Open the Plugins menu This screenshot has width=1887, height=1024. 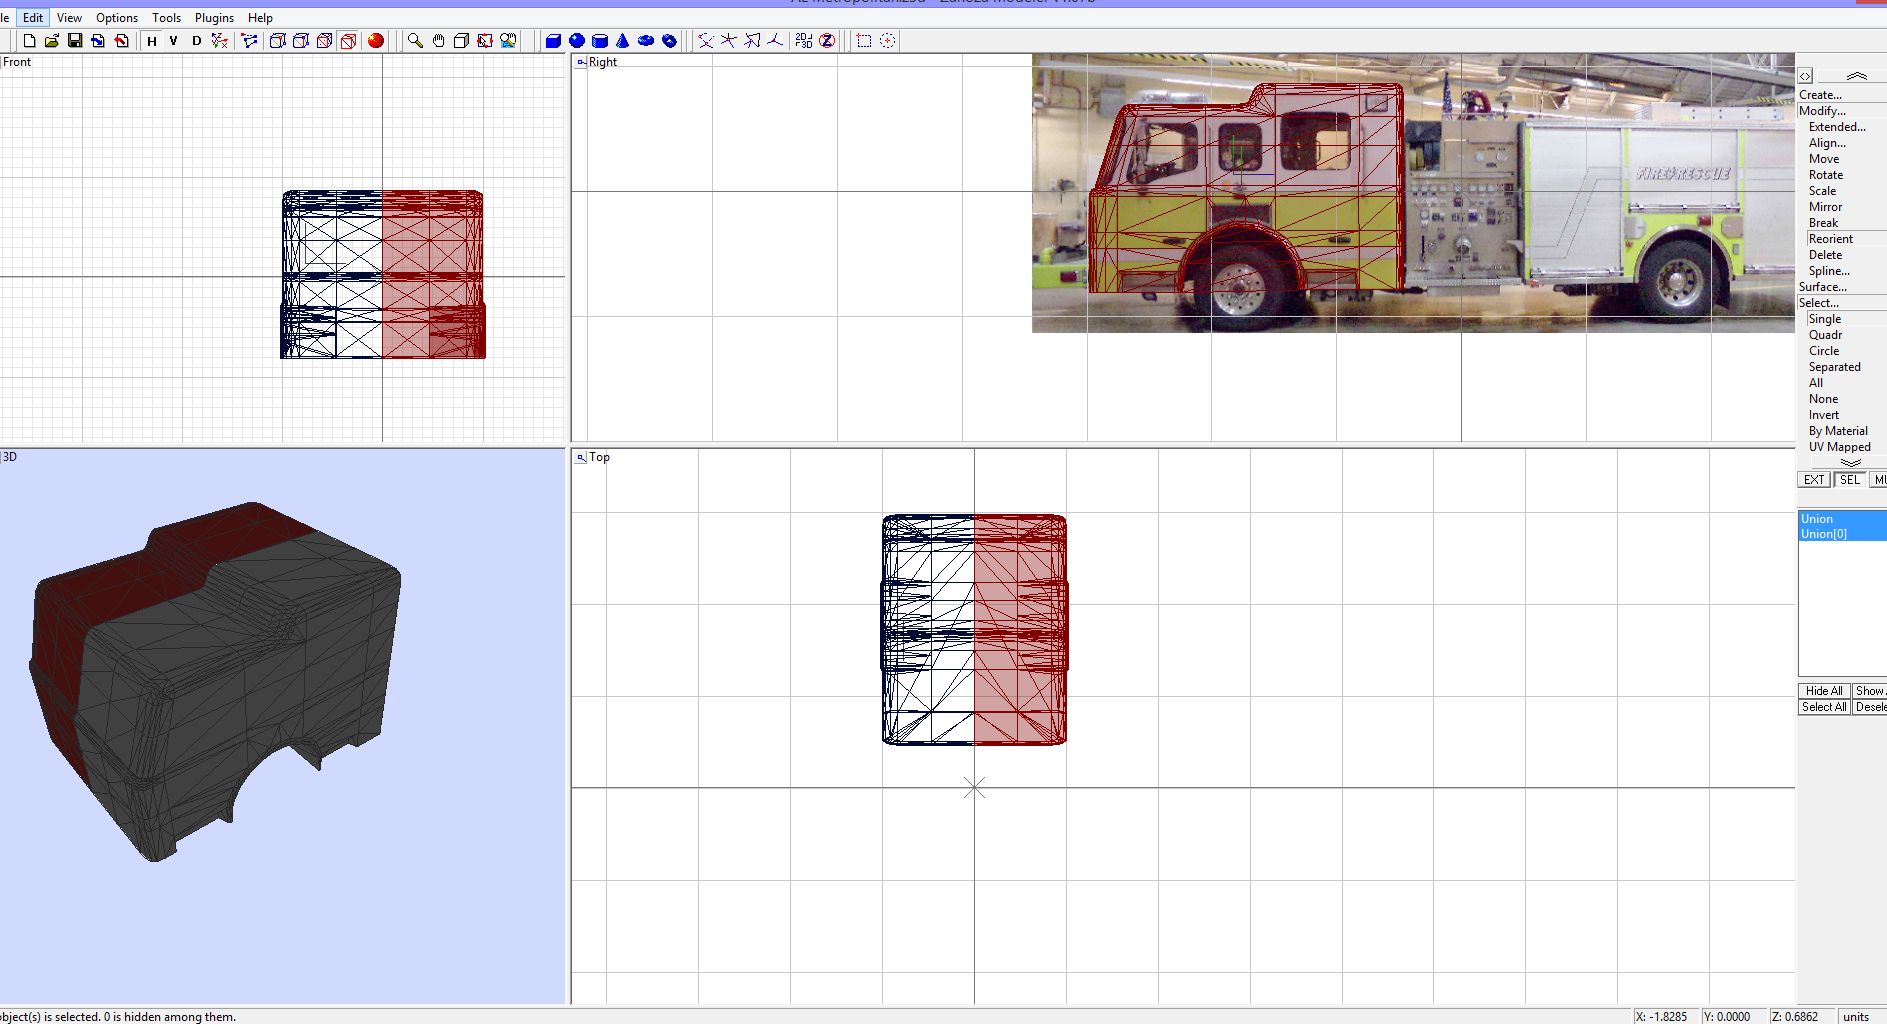point(214,18)
